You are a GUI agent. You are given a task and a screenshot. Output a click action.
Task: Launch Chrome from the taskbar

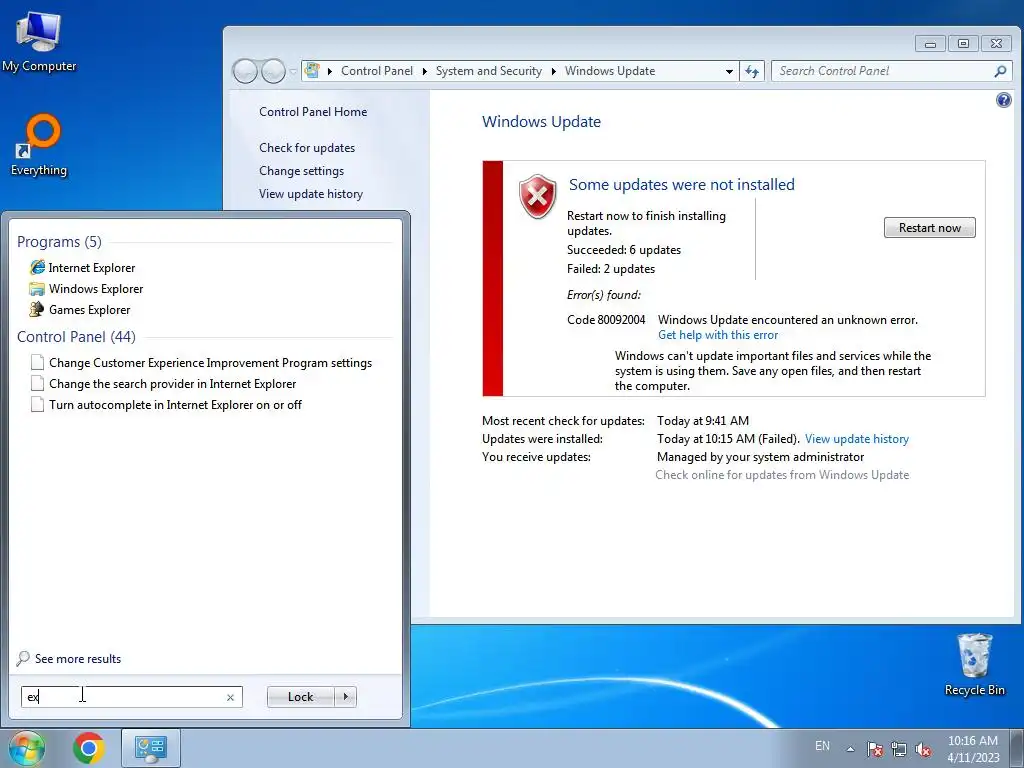coord(89,748)
